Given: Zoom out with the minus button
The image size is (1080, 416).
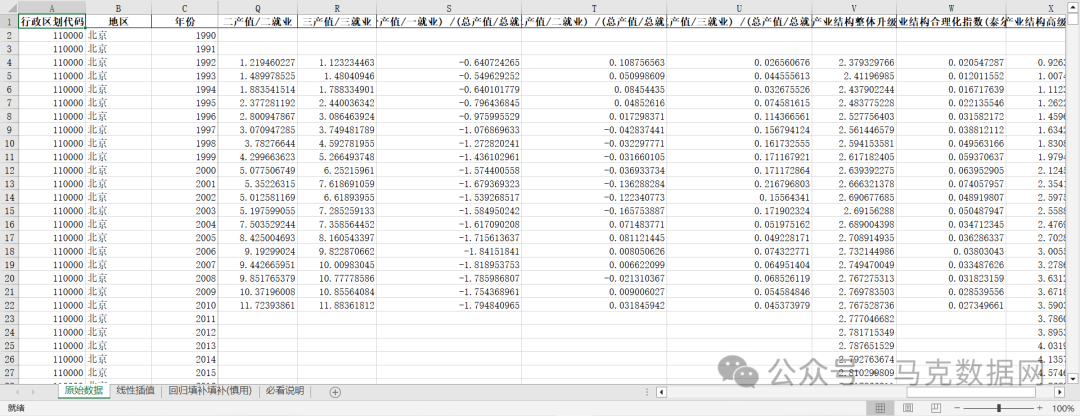Looking at the screenshot, I should point(957,408).
